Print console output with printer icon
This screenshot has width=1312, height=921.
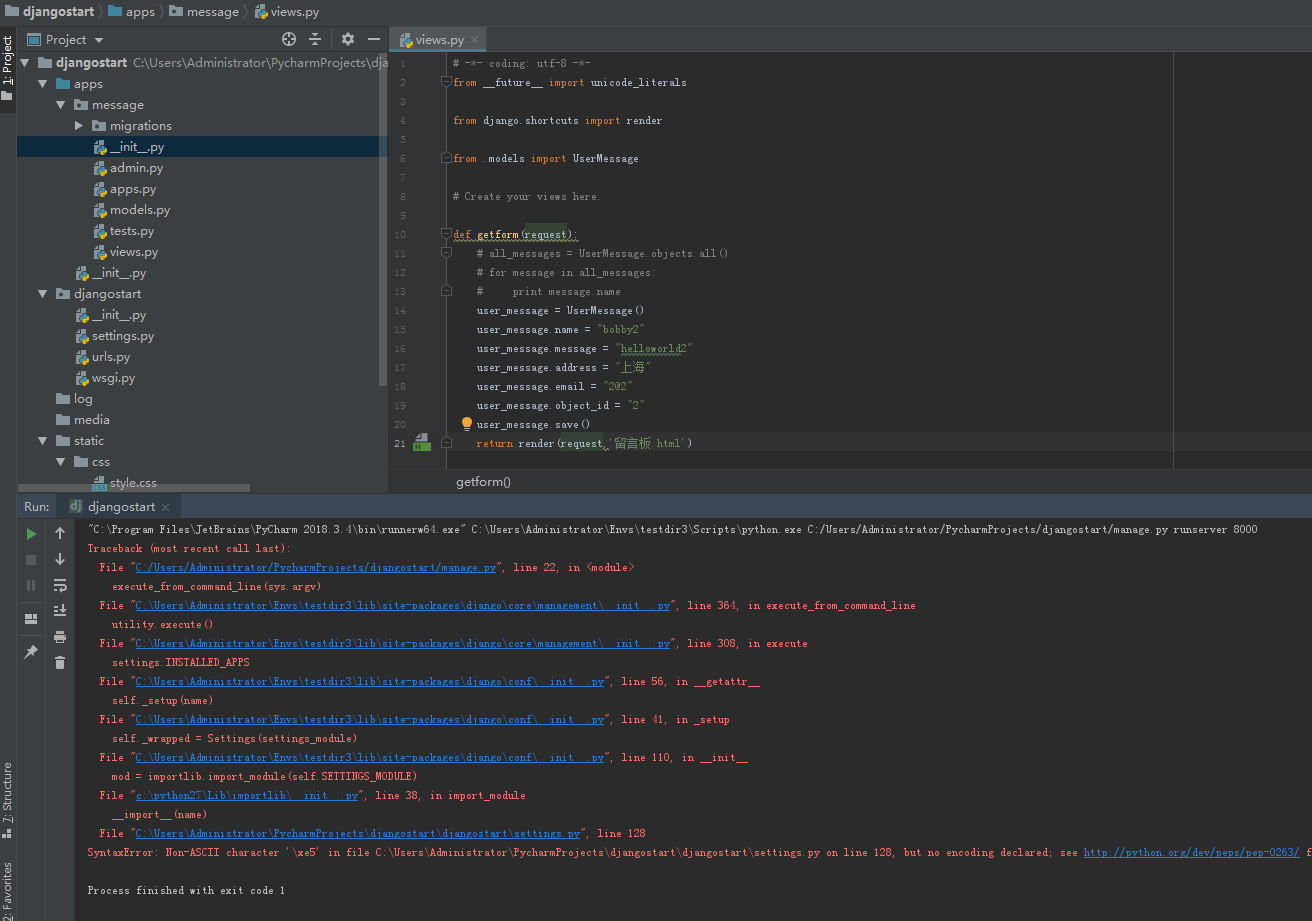(60, 637)
